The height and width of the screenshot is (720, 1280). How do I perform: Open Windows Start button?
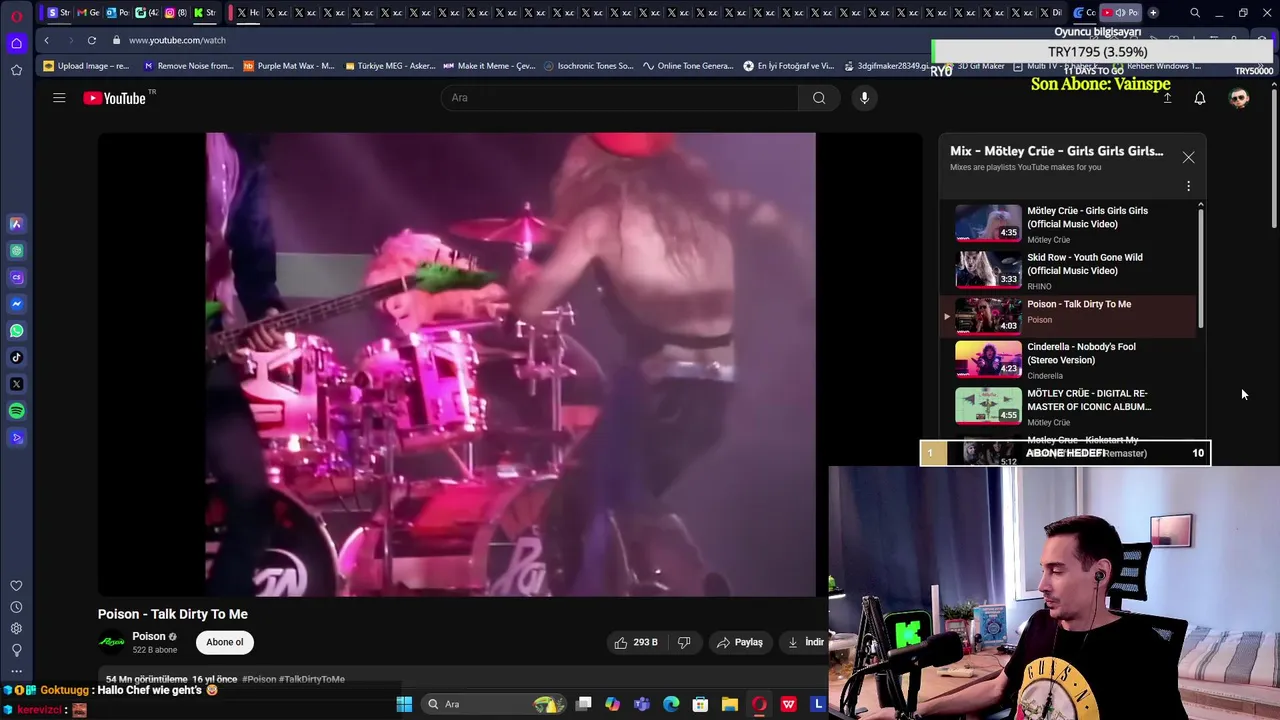point(404,704)
